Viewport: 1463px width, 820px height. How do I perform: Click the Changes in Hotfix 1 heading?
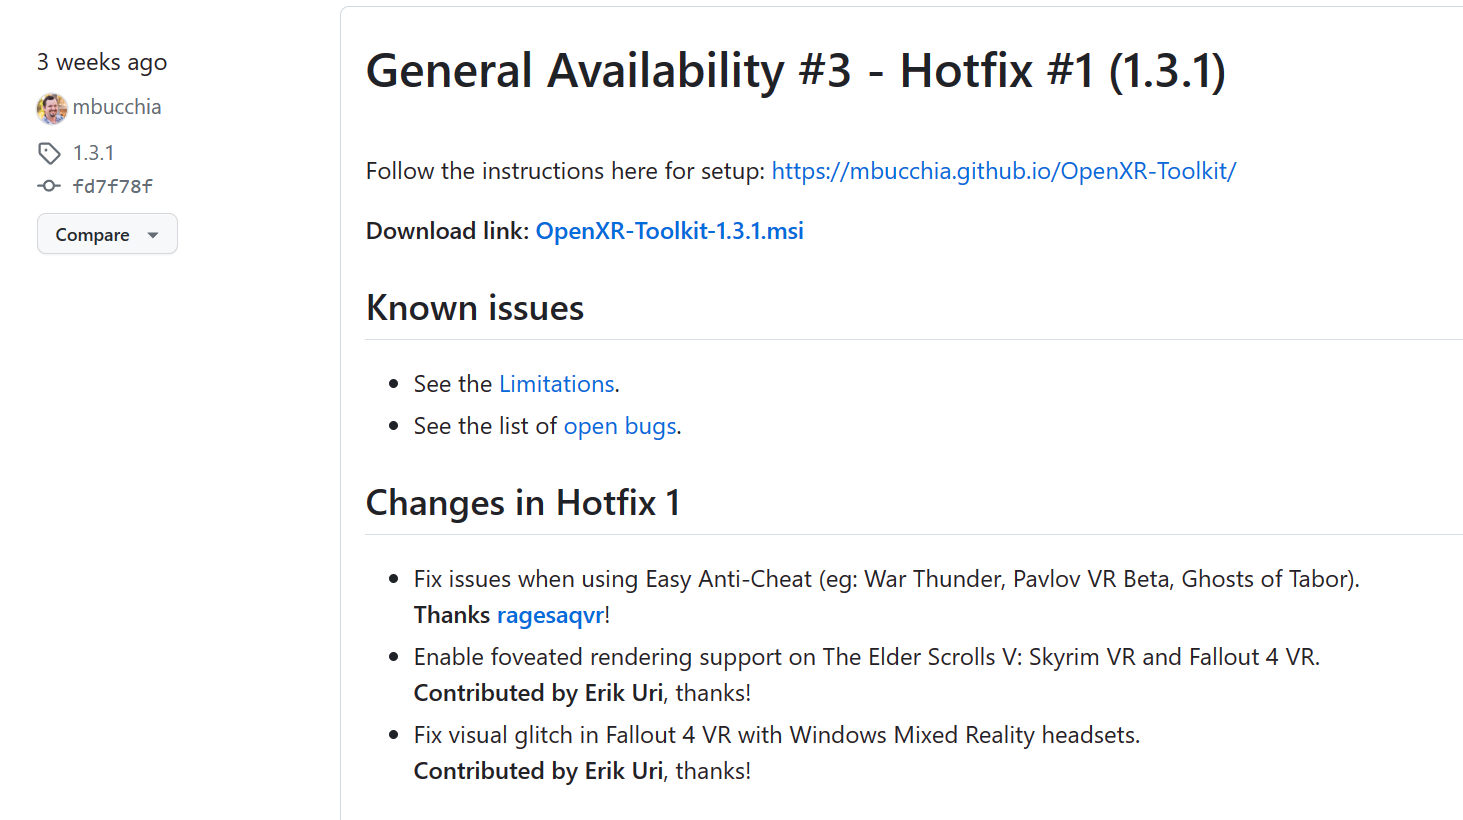[x=523, y=503]
